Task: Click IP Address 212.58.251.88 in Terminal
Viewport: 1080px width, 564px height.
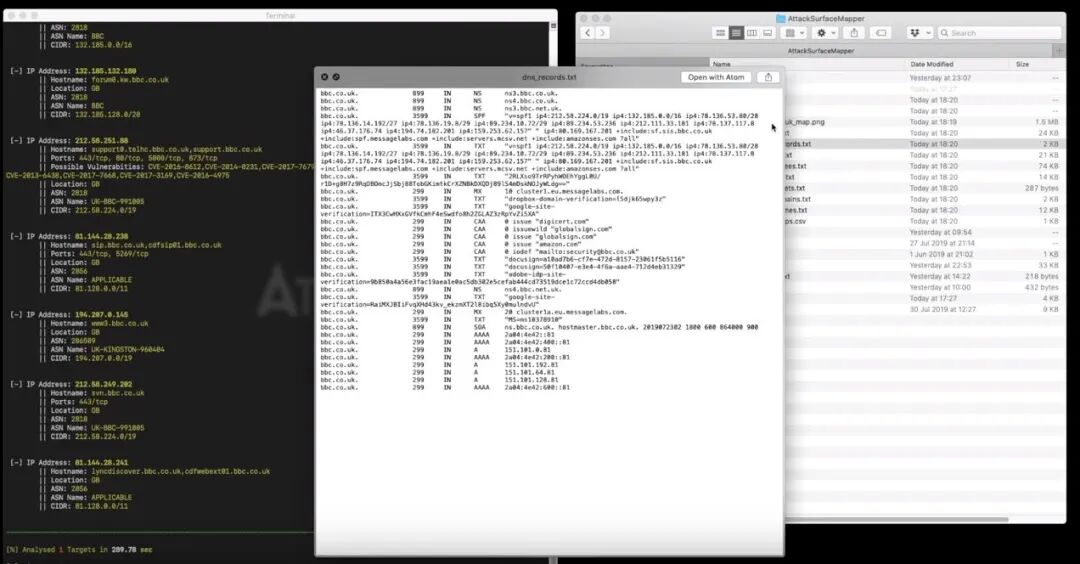Action: [x=101, y=140]
